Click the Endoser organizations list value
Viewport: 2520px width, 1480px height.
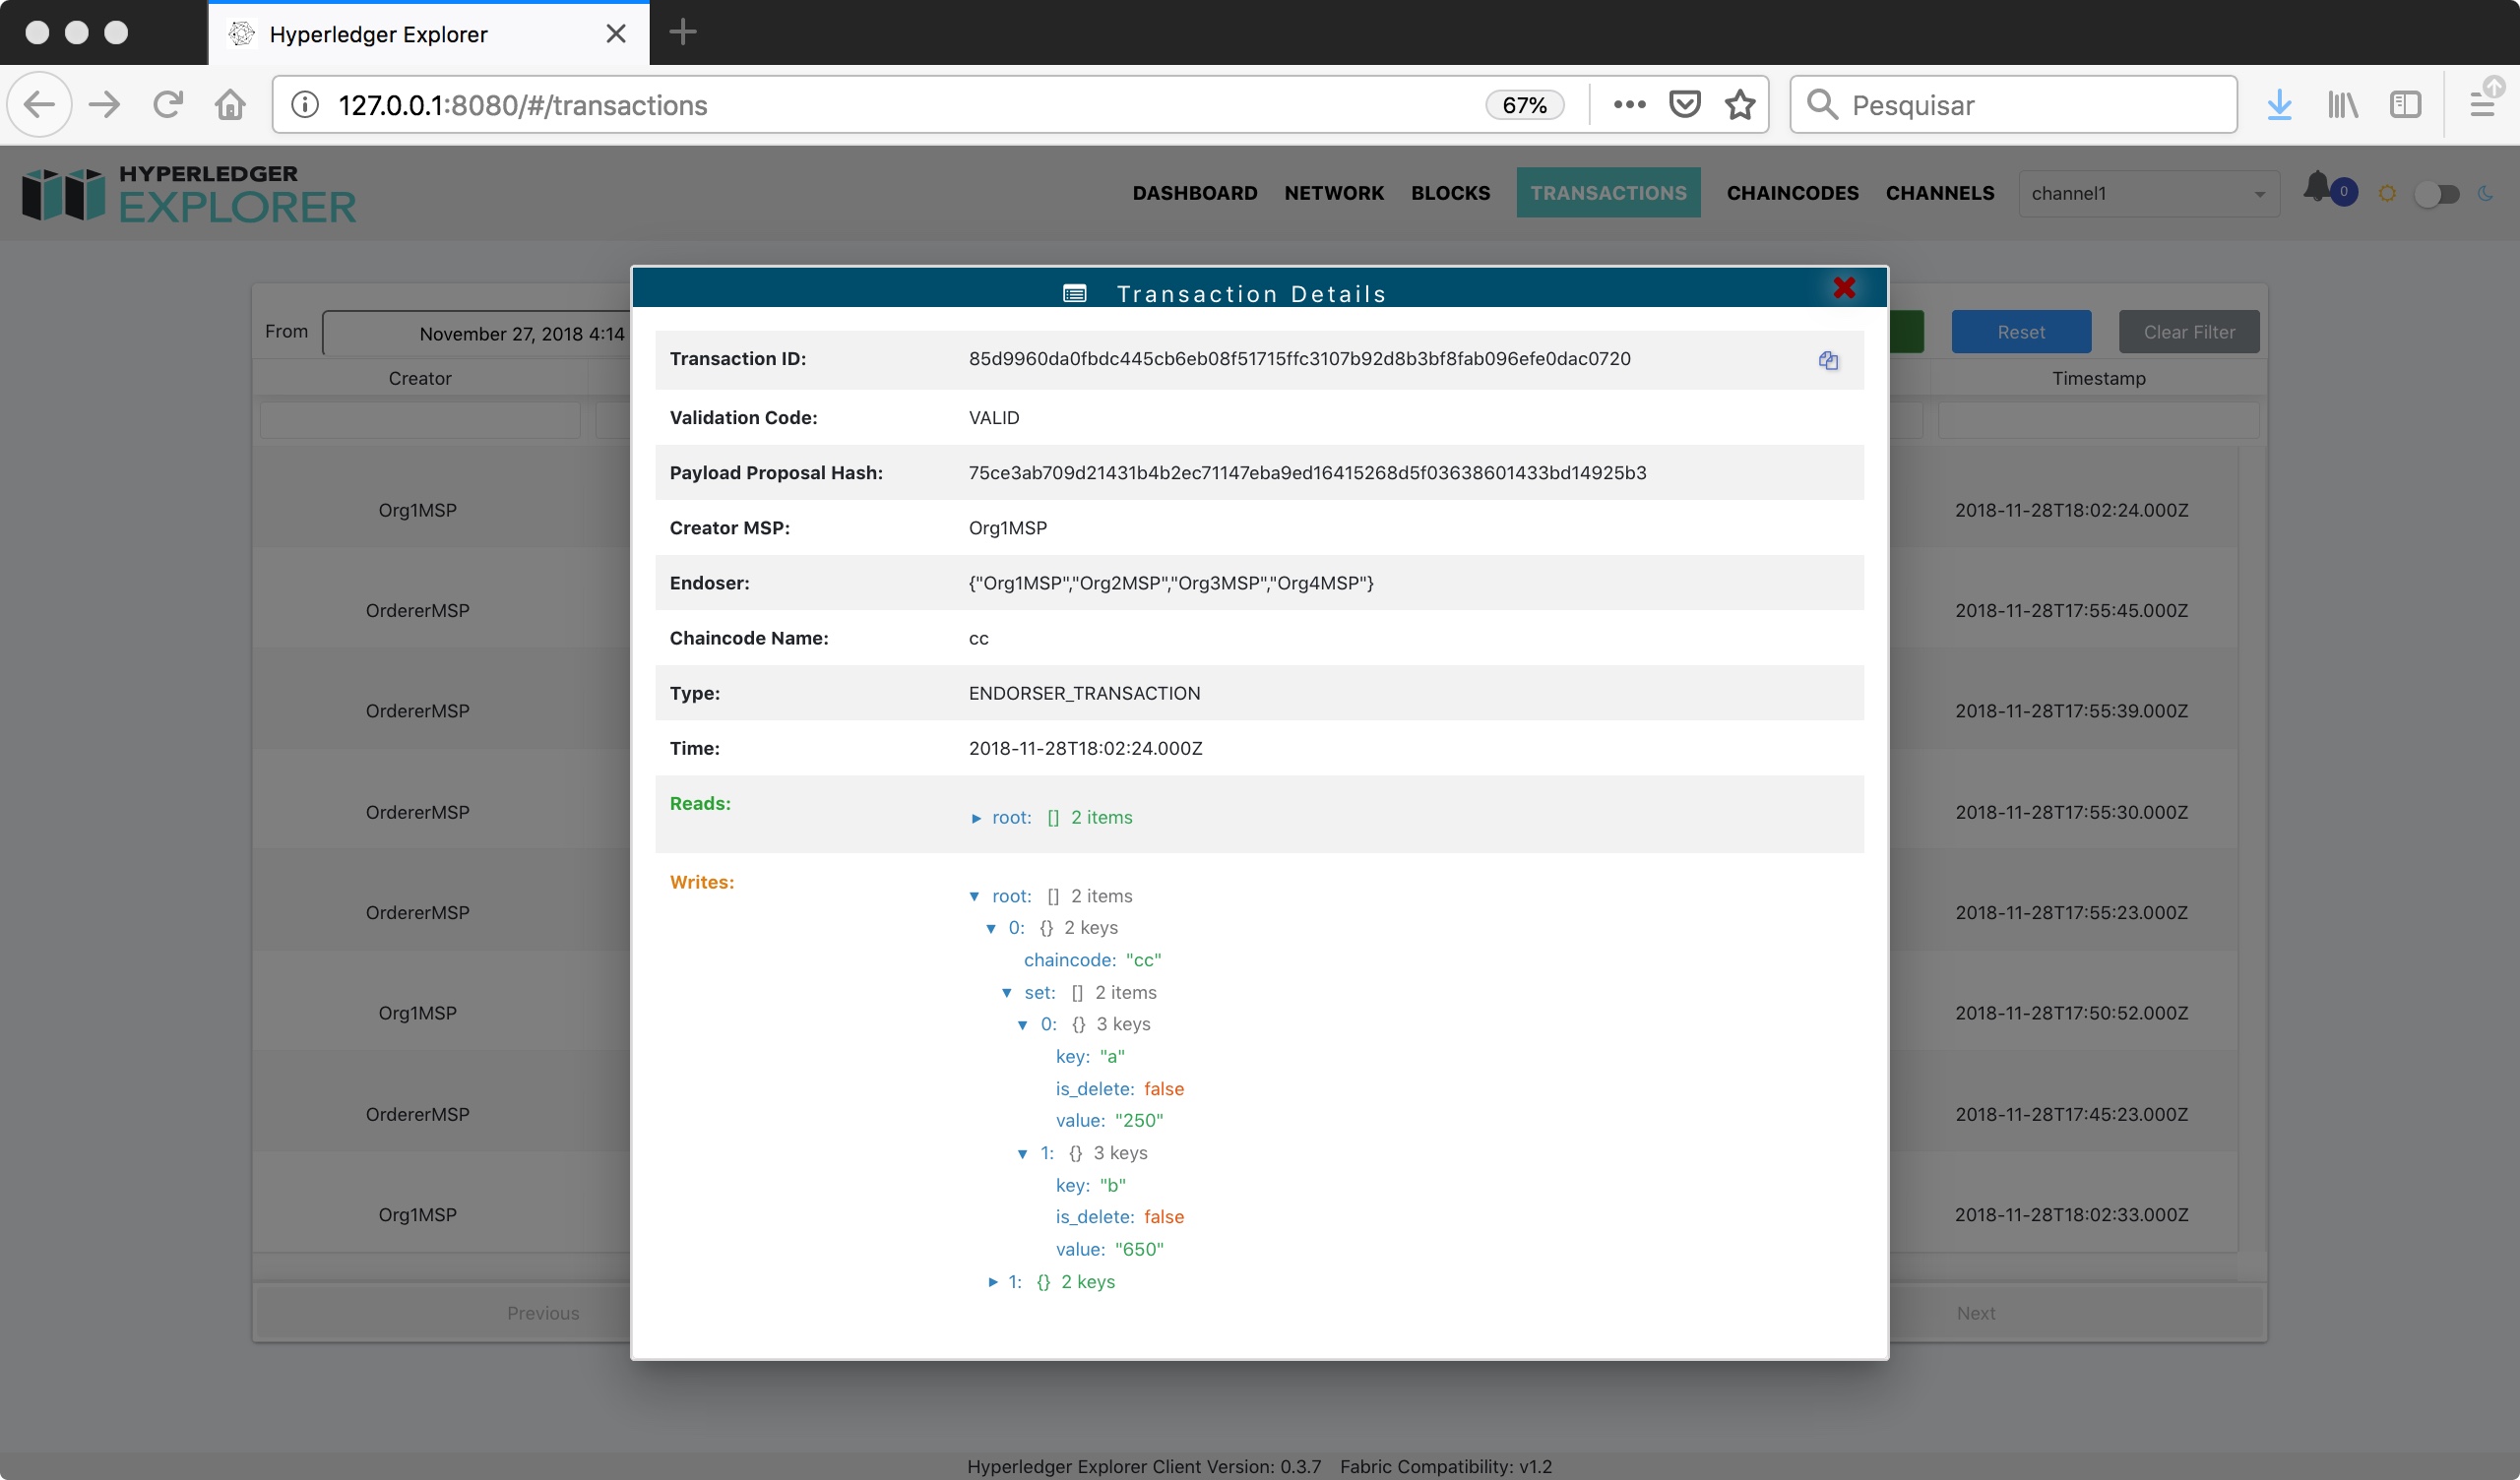point(1171,583)
